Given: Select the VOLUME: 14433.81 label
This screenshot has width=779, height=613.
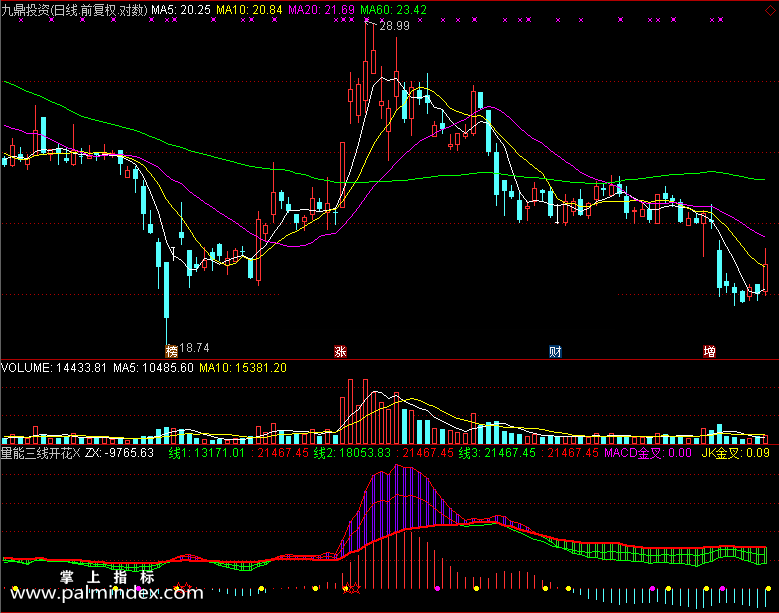Looking at the screenshot, I should 54,368.
